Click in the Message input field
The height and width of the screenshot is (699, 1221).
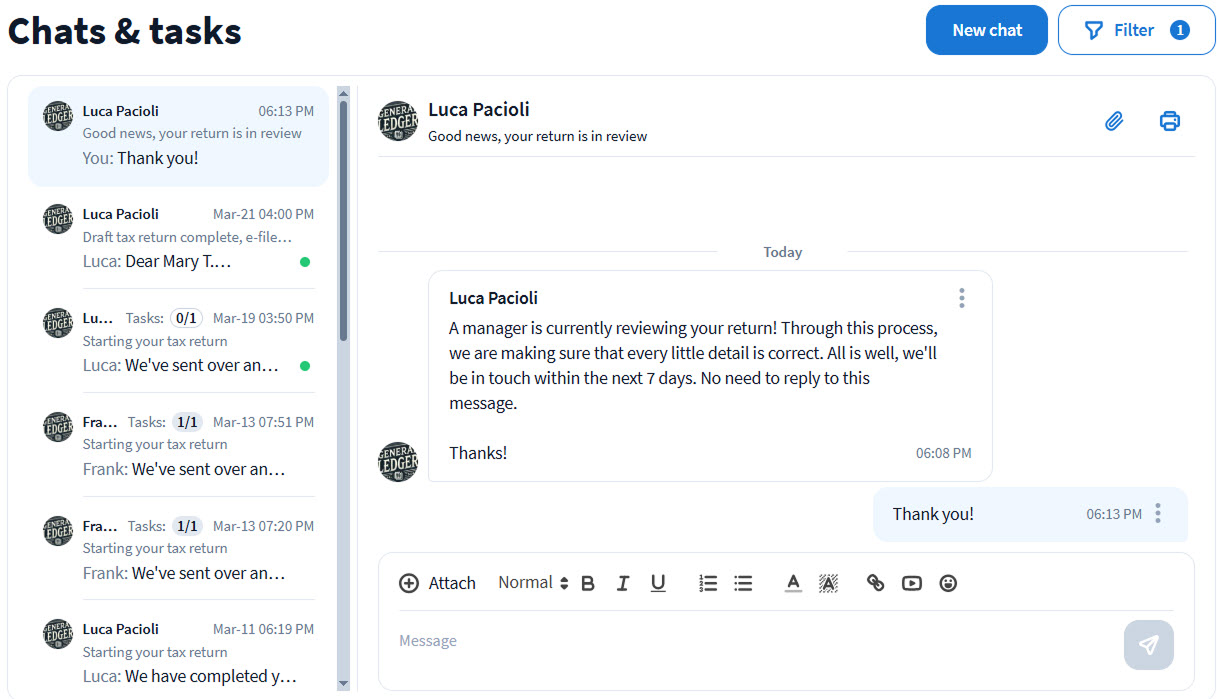point(750,641)
